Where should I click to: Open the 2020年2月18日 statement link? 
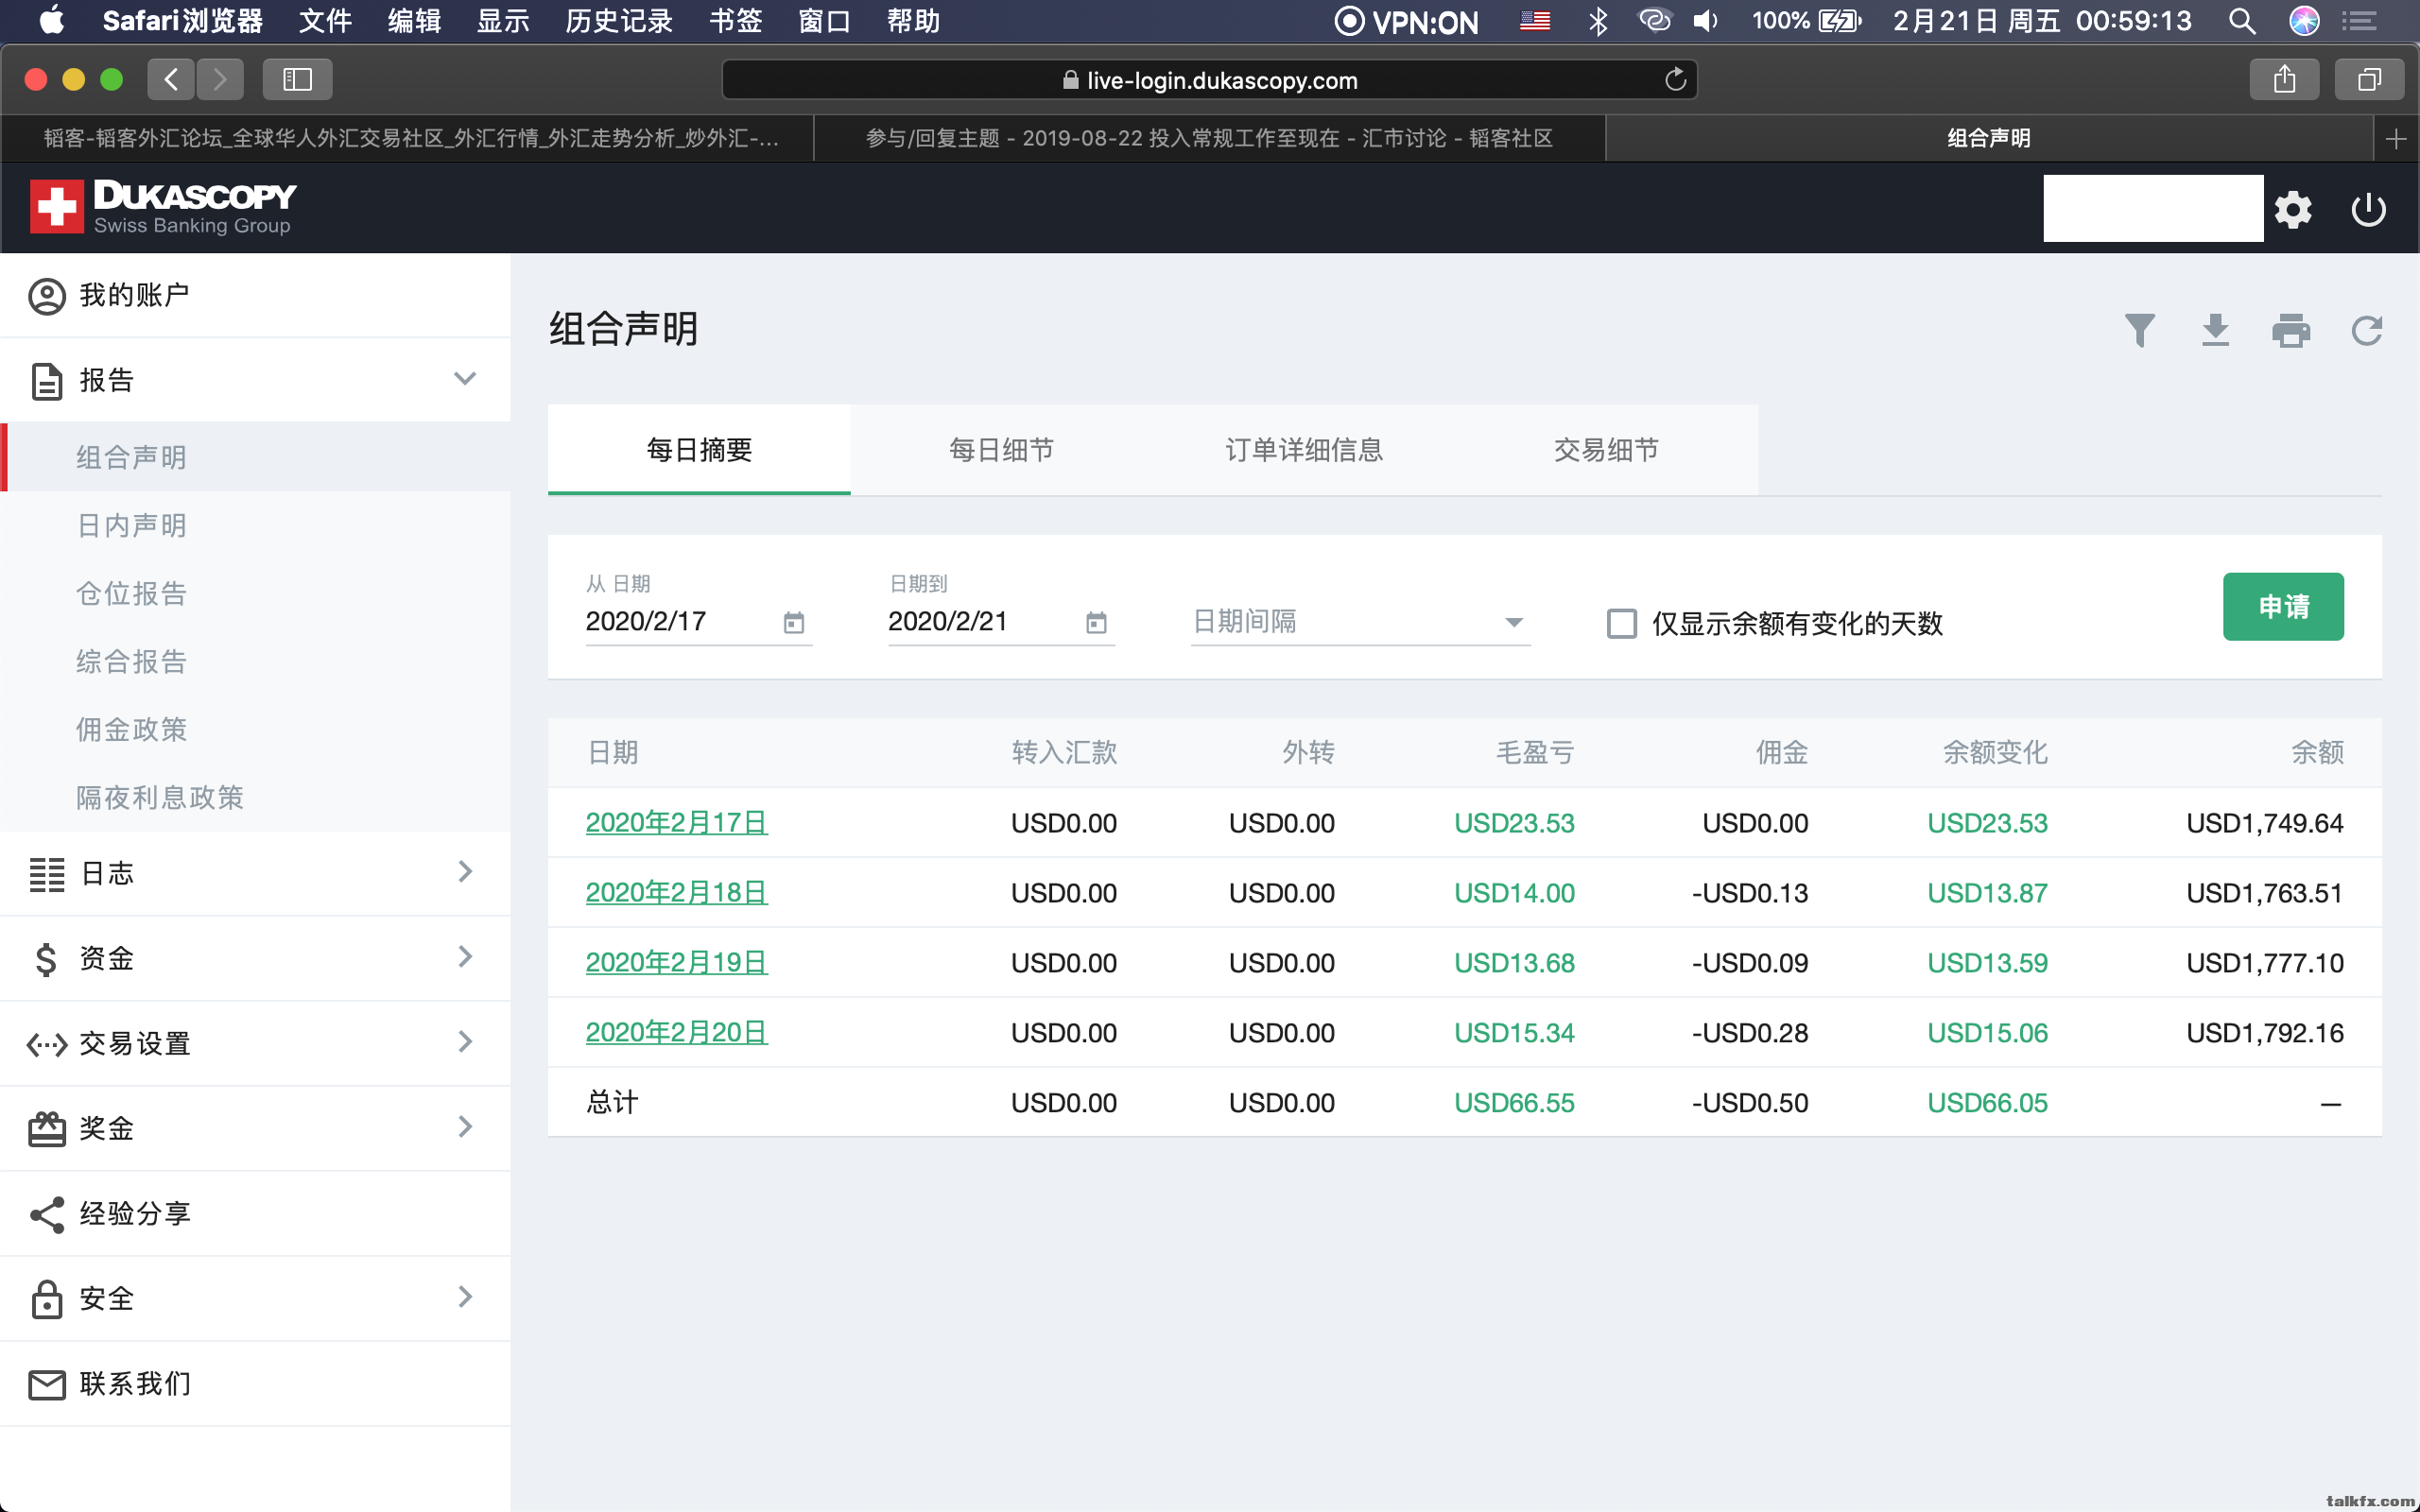[x=676, y=893]
